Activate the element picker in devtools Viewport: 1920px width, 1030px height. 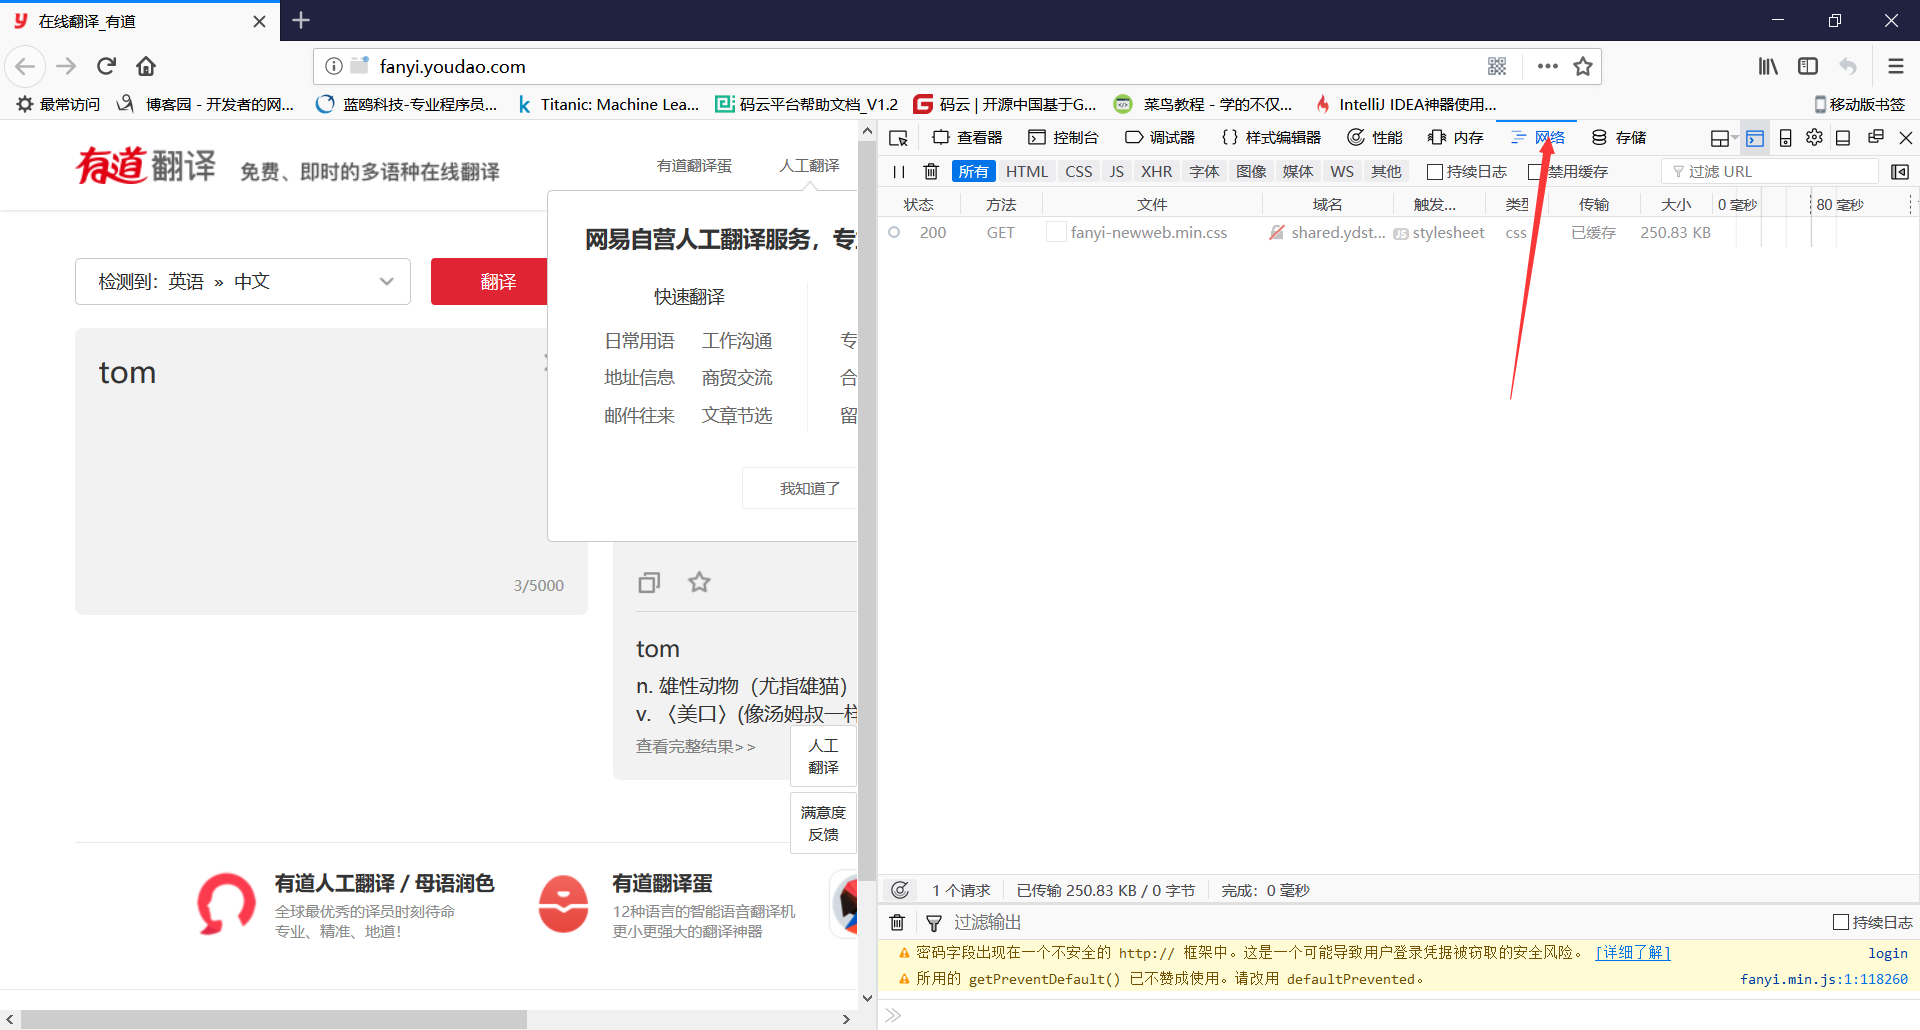point(898,138)
